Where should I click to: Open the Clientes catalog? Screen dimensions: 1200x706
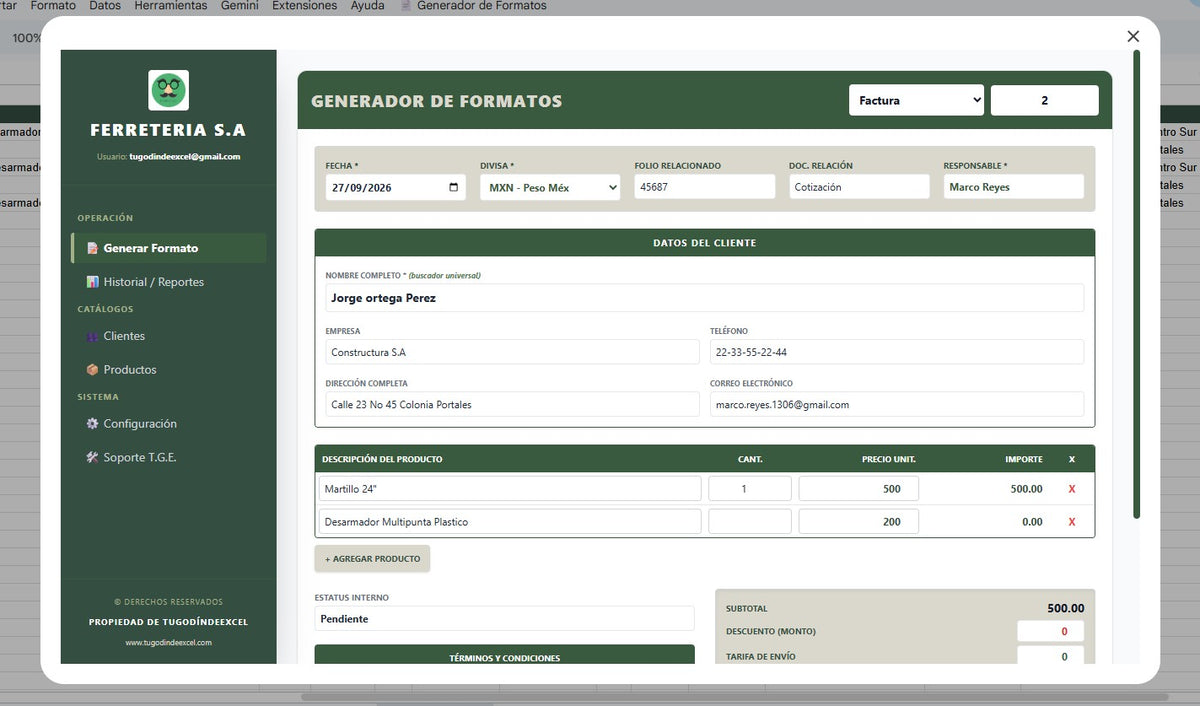(168, 336)
